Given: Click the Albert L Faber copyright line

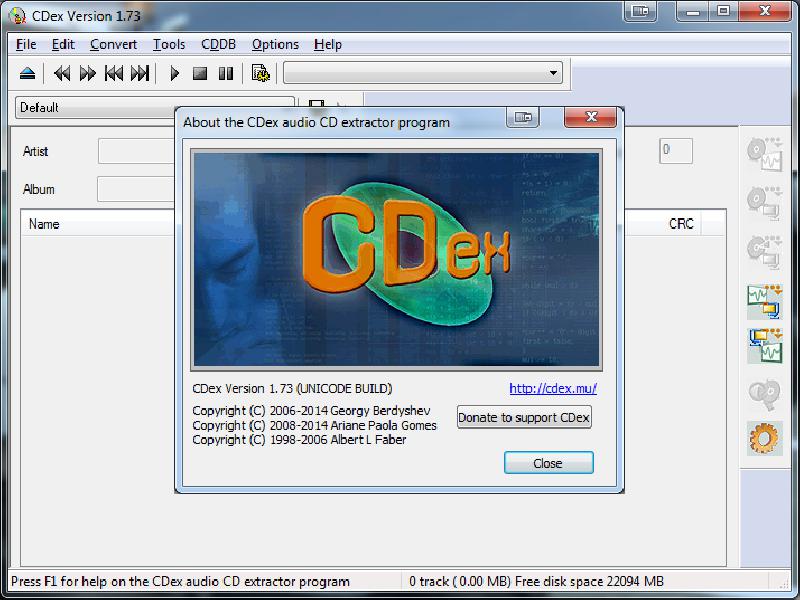Looking at the screenshot, I should pyautogui.click(x=299, y=440).
